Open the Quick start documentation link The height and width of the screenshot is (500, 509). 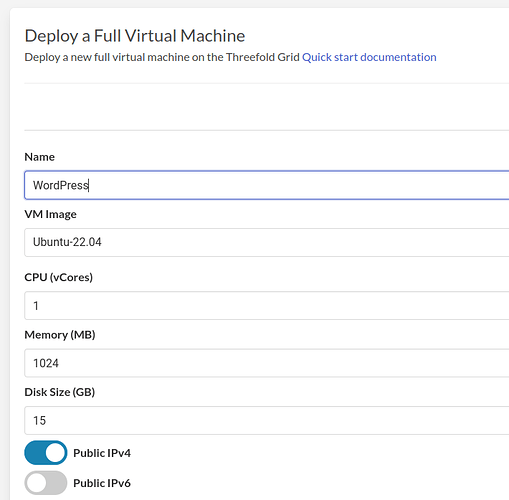pyautogui.click(x=369, y=57)
